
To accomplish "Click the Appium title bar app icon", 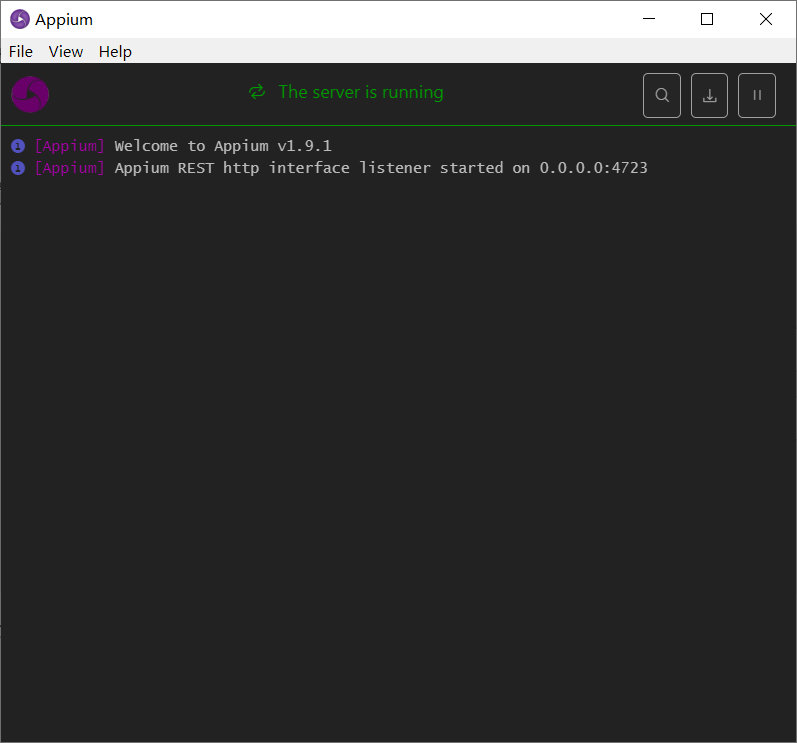I will coord(20,19).
